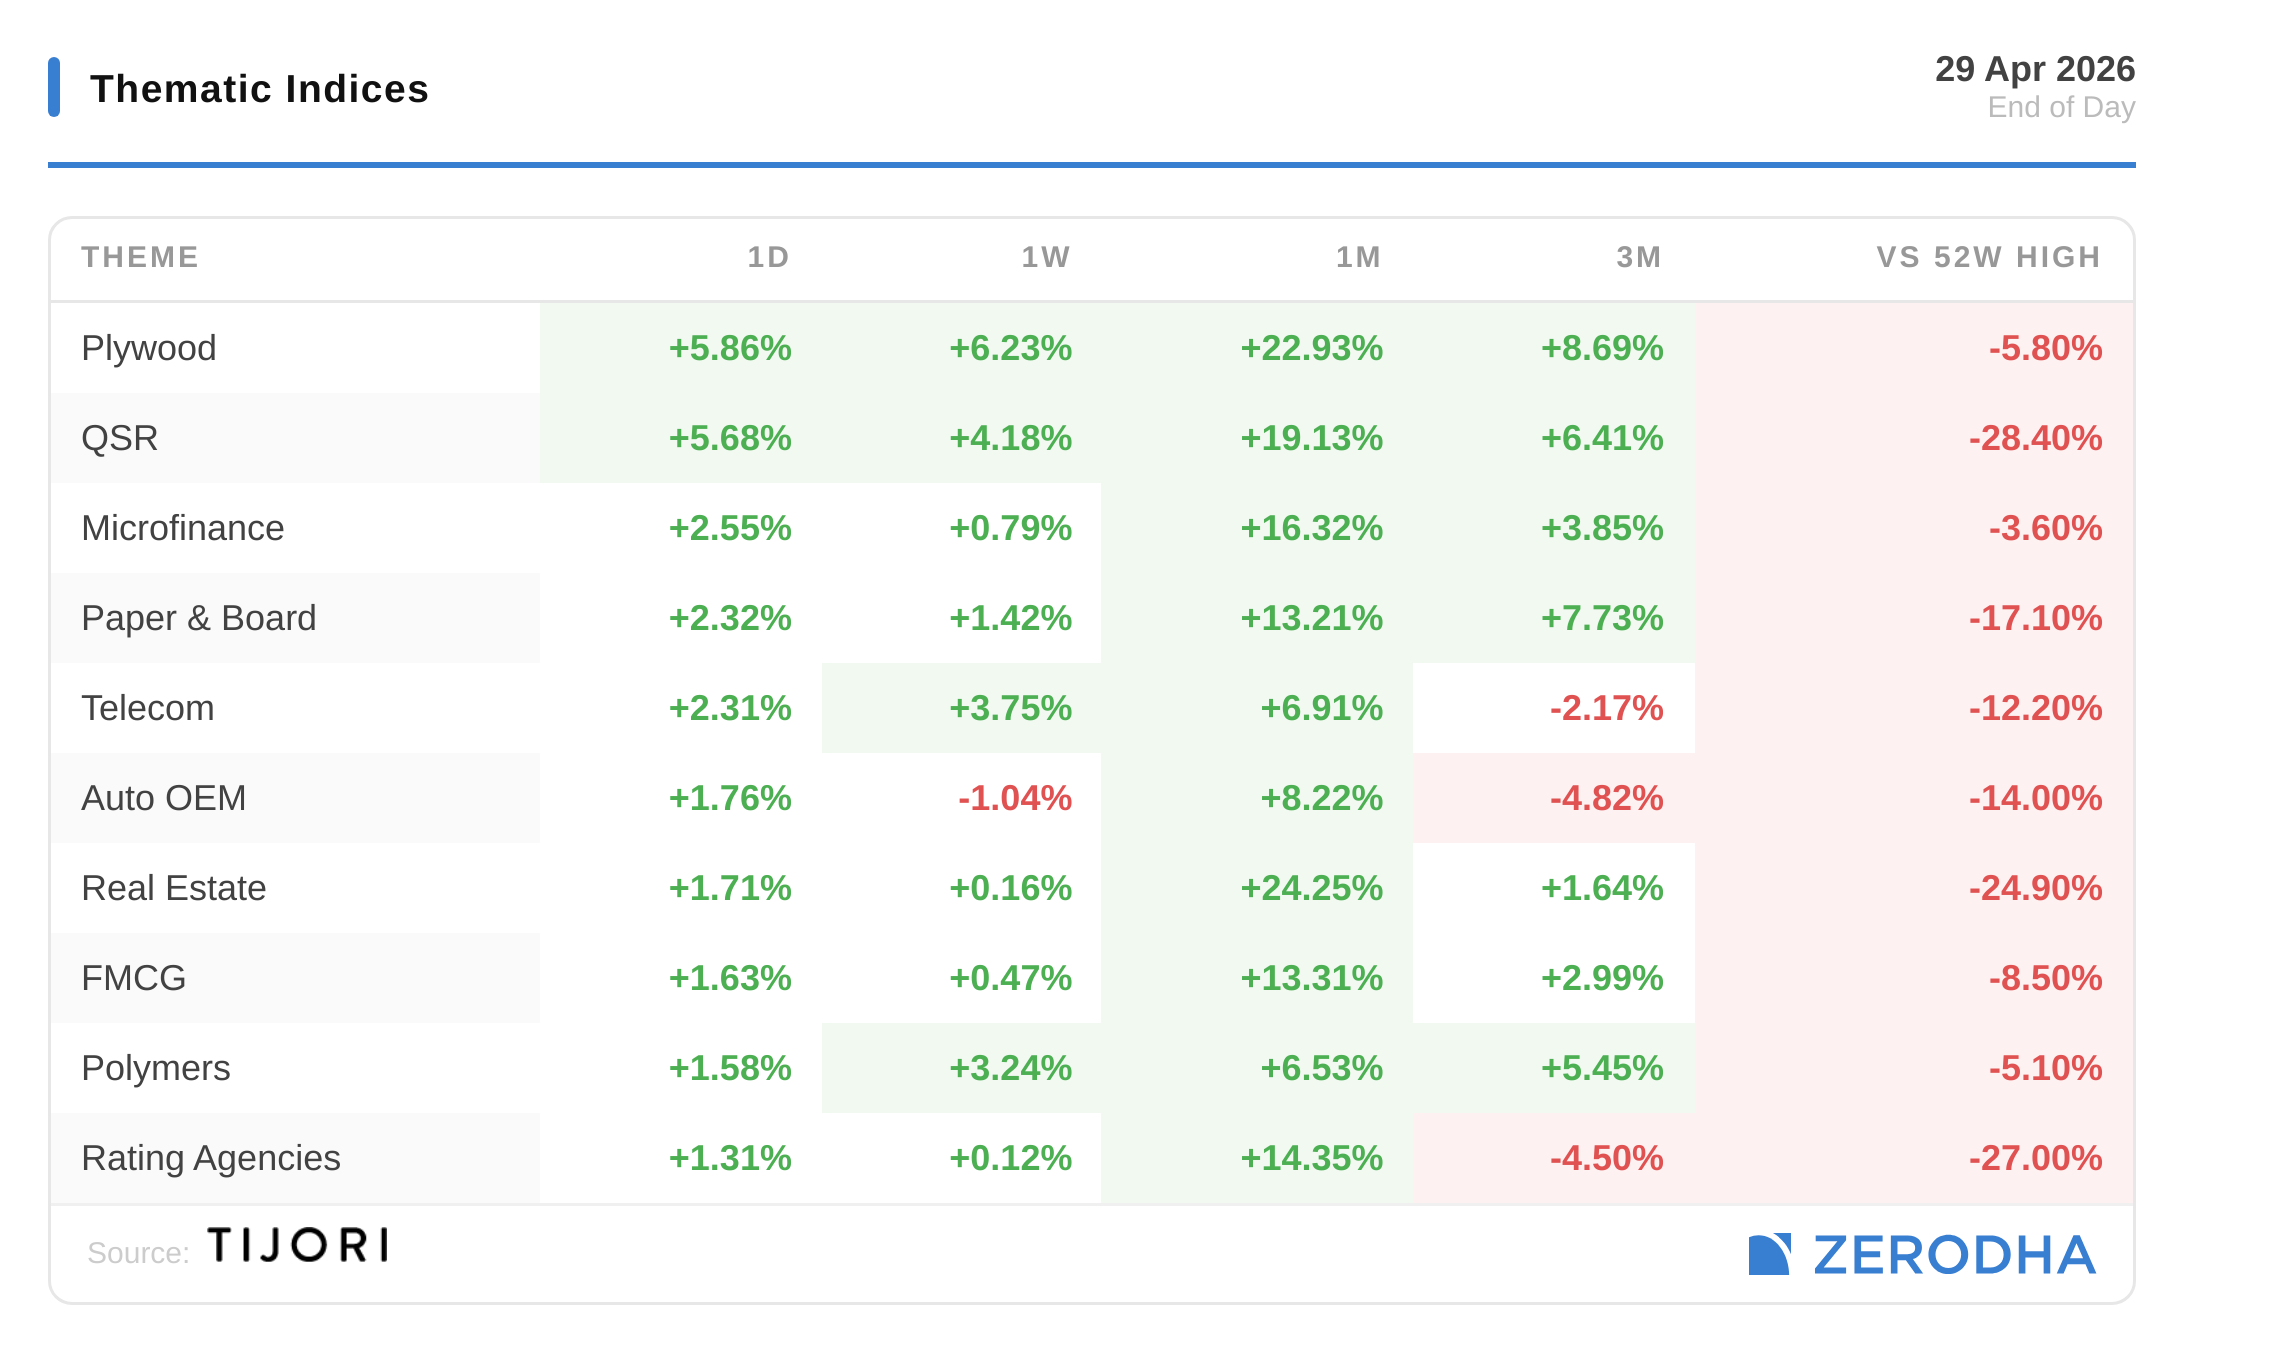
Task: Open the QSR theme row
Action: [x=120, y=438]
